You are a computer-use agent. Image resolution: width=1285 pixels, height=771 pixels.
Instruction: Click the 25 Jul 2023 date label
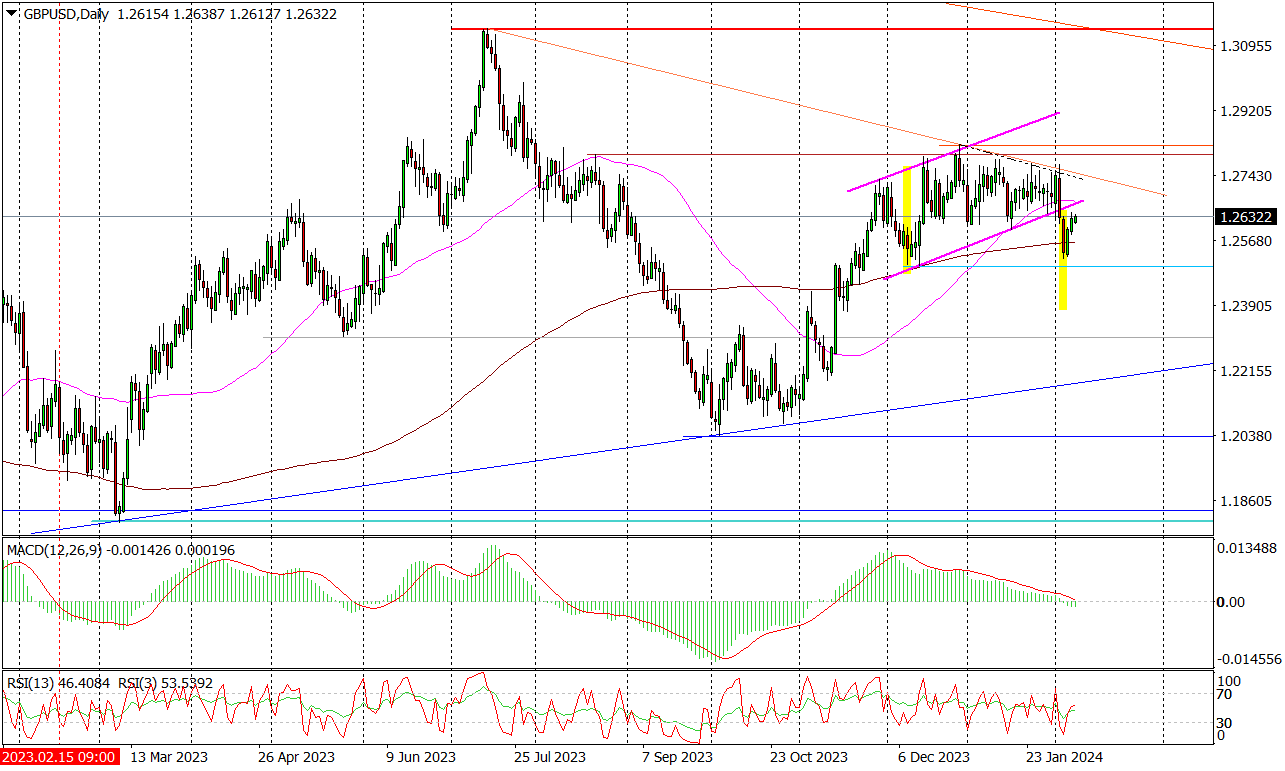click(548, 757)
